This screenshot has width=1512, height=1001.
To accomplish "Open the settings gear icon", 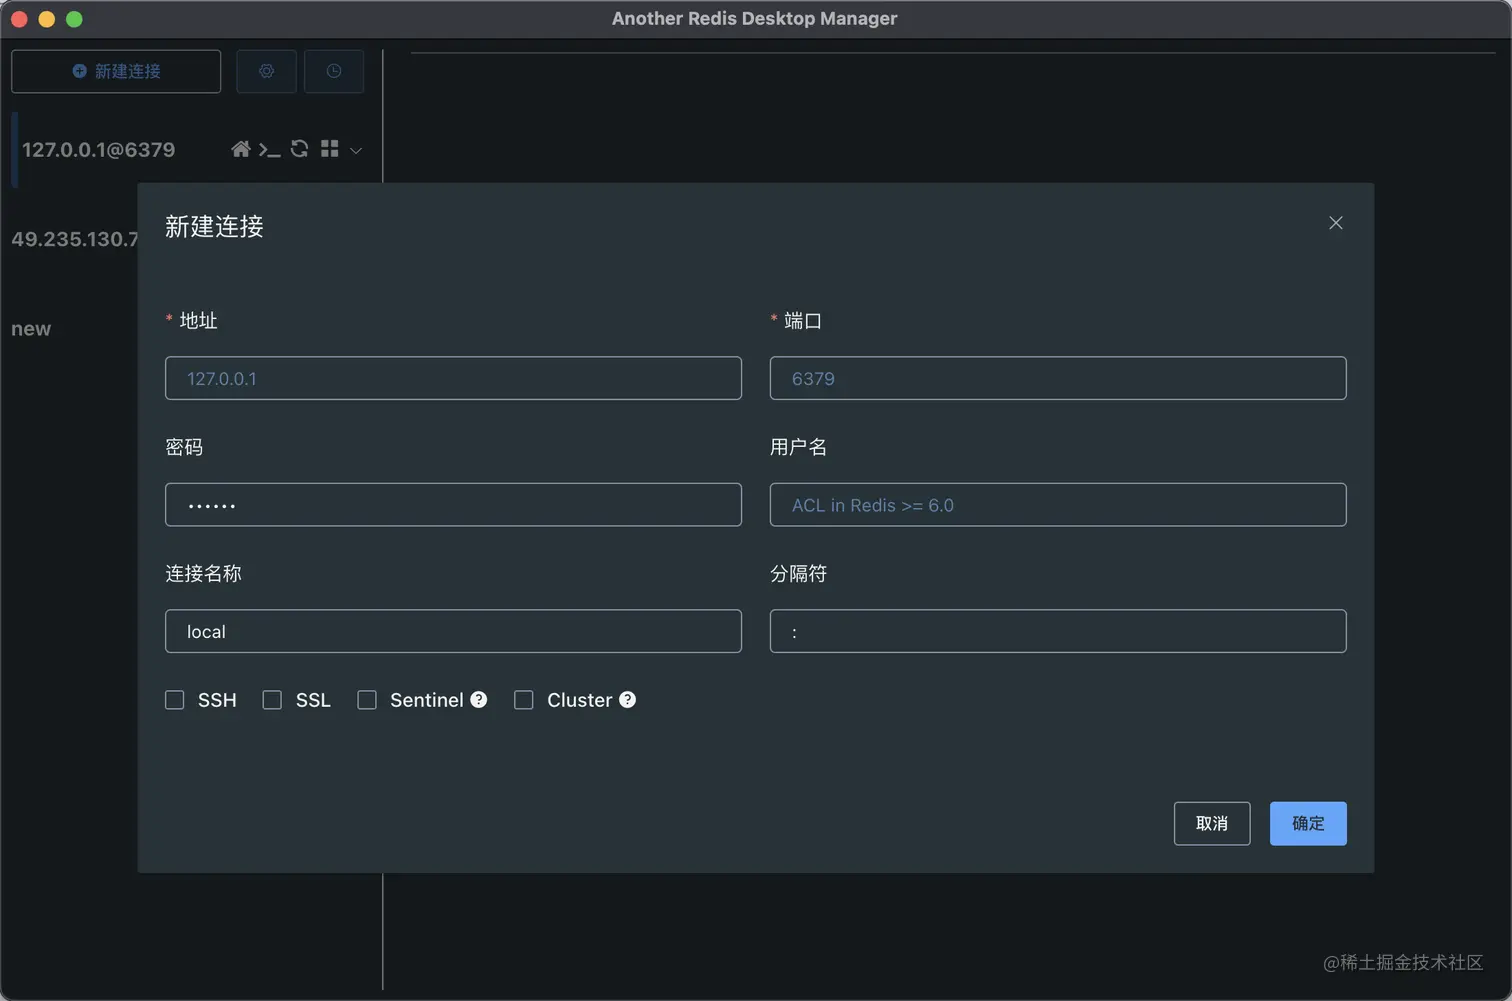I will pyautogui.click(x=266, y=71).
